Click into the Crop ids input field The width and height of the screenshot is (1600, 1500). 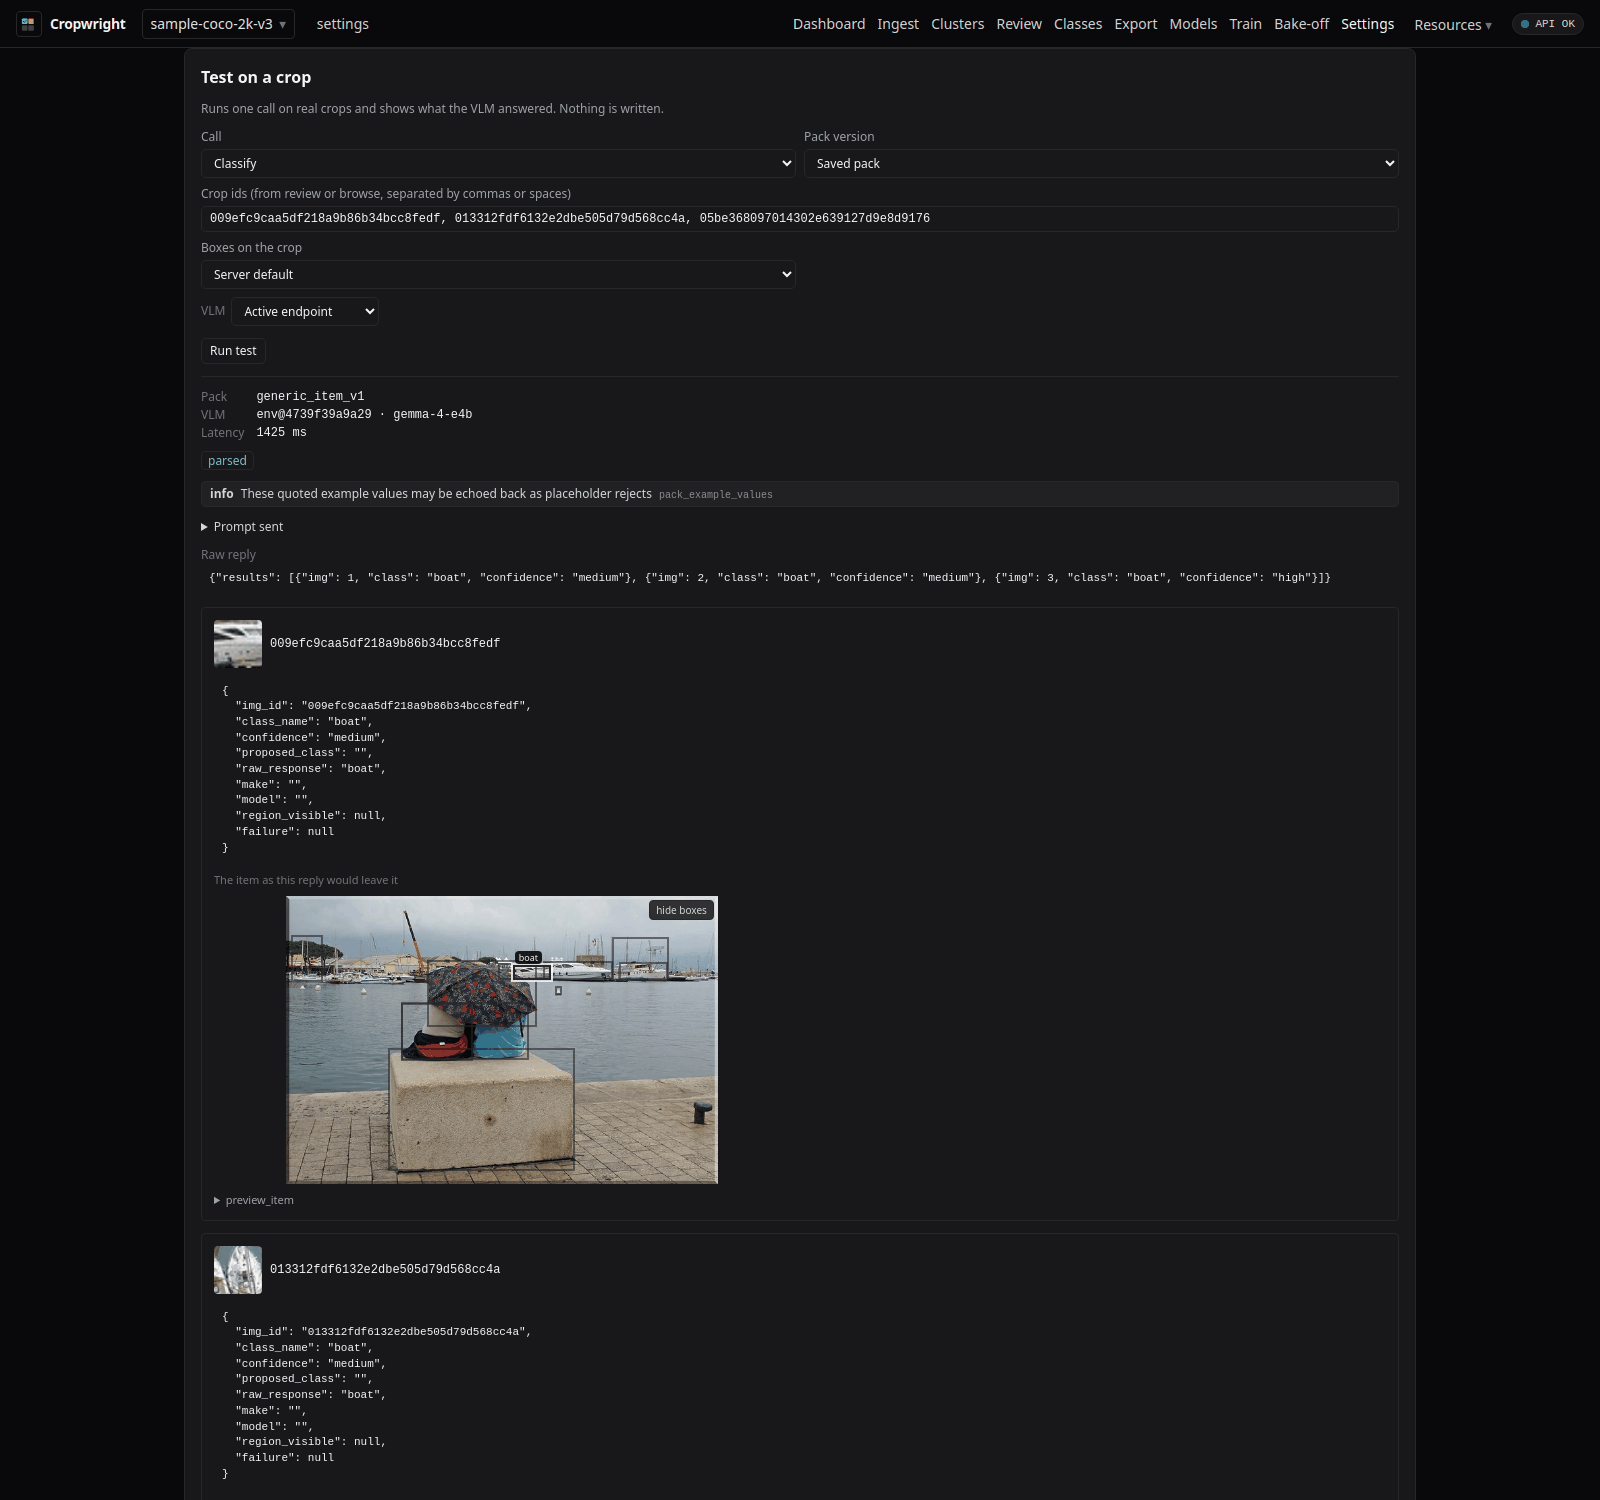[x=800, y=218]
